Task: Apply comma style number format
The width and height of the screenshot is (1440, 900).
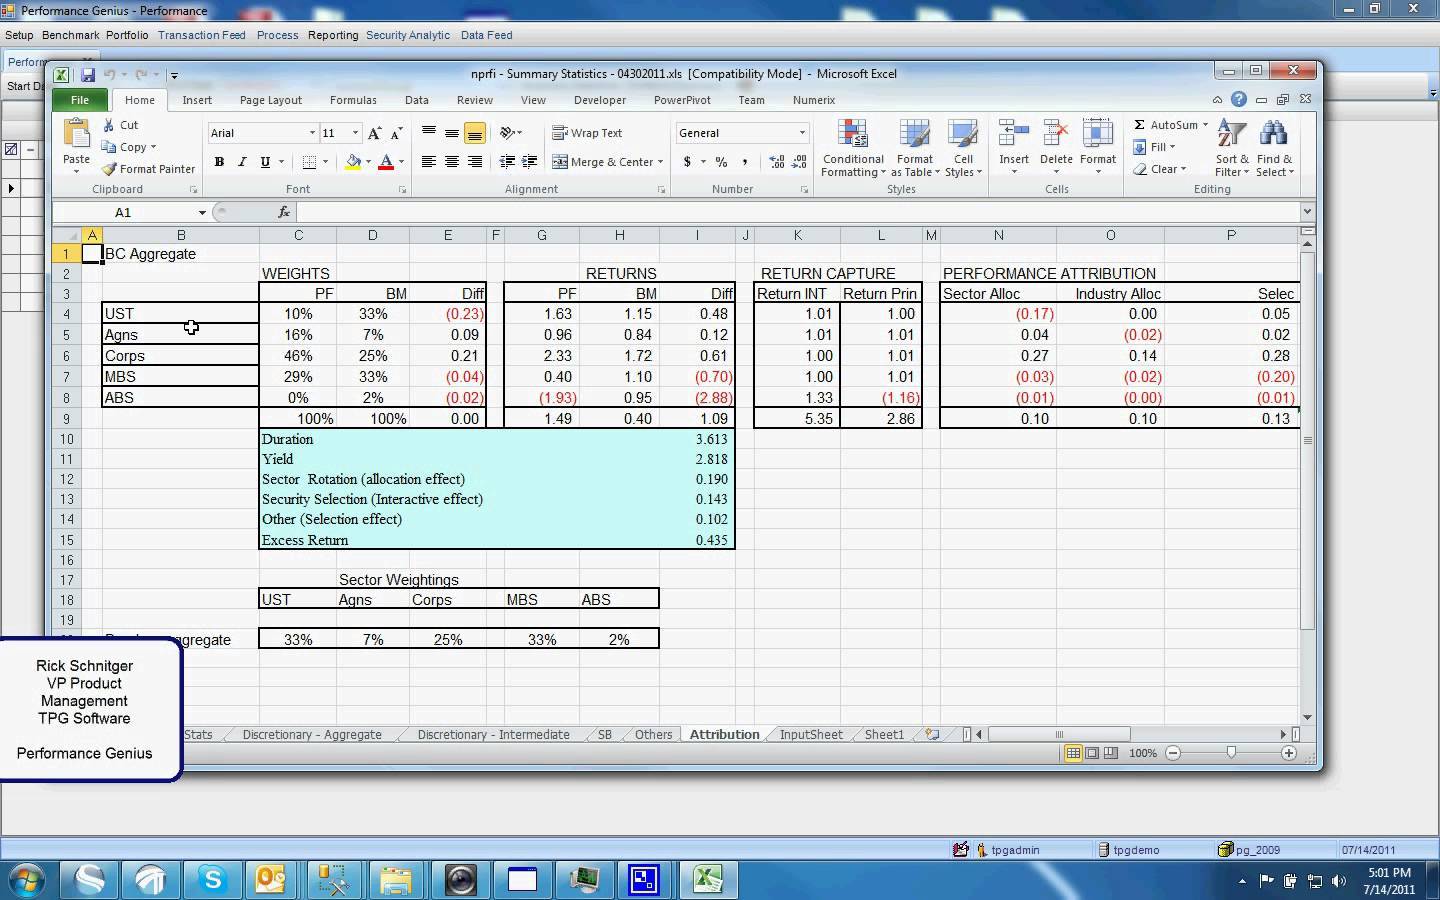Action: 745,162
